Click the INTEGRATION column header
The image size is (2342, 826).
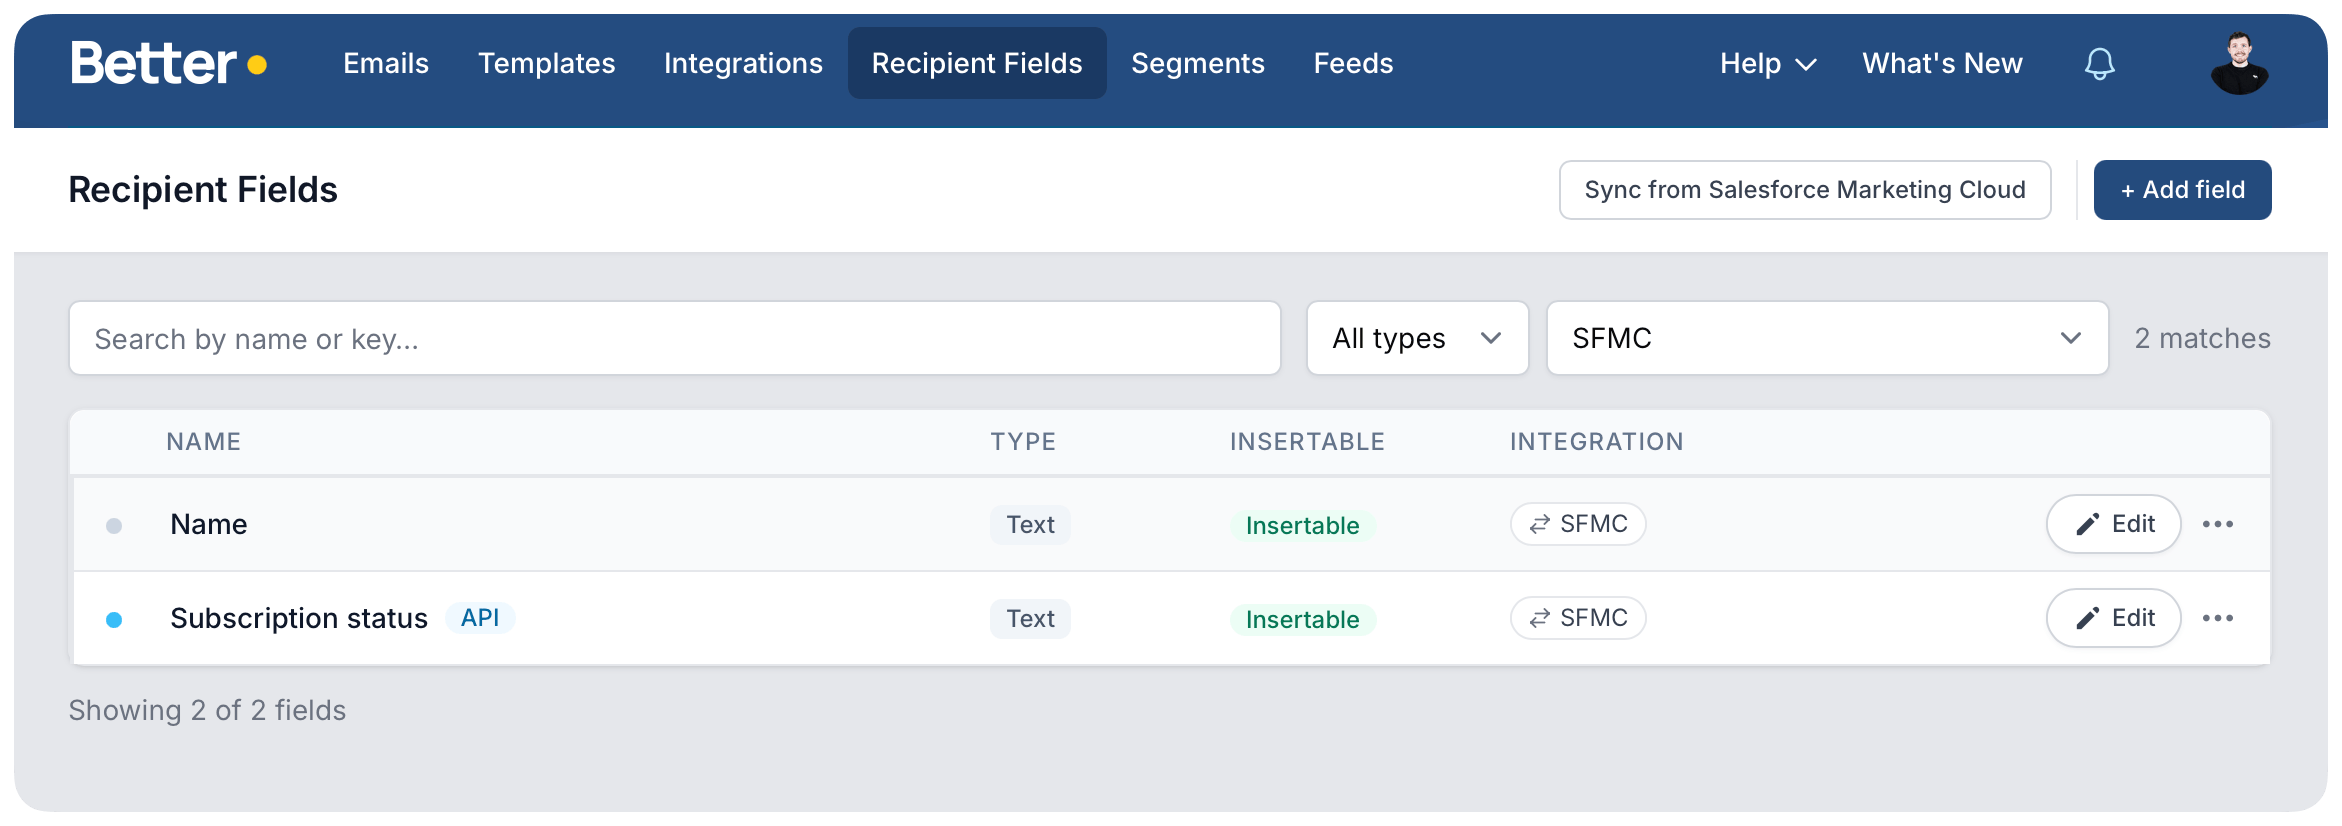click(1596, 442)
